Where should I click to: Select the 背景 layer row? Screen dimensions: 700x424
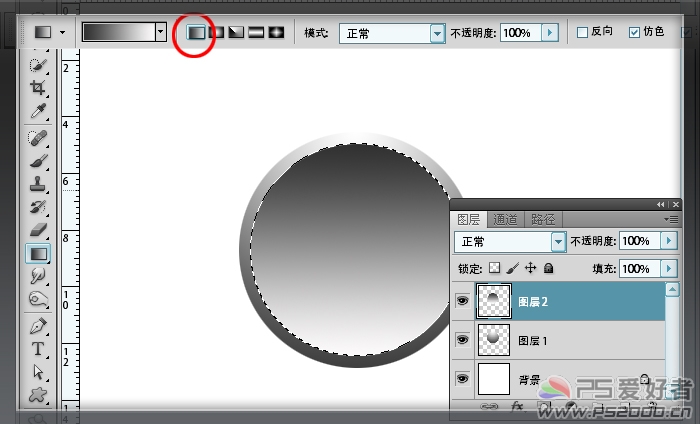(x=558, y=379)
